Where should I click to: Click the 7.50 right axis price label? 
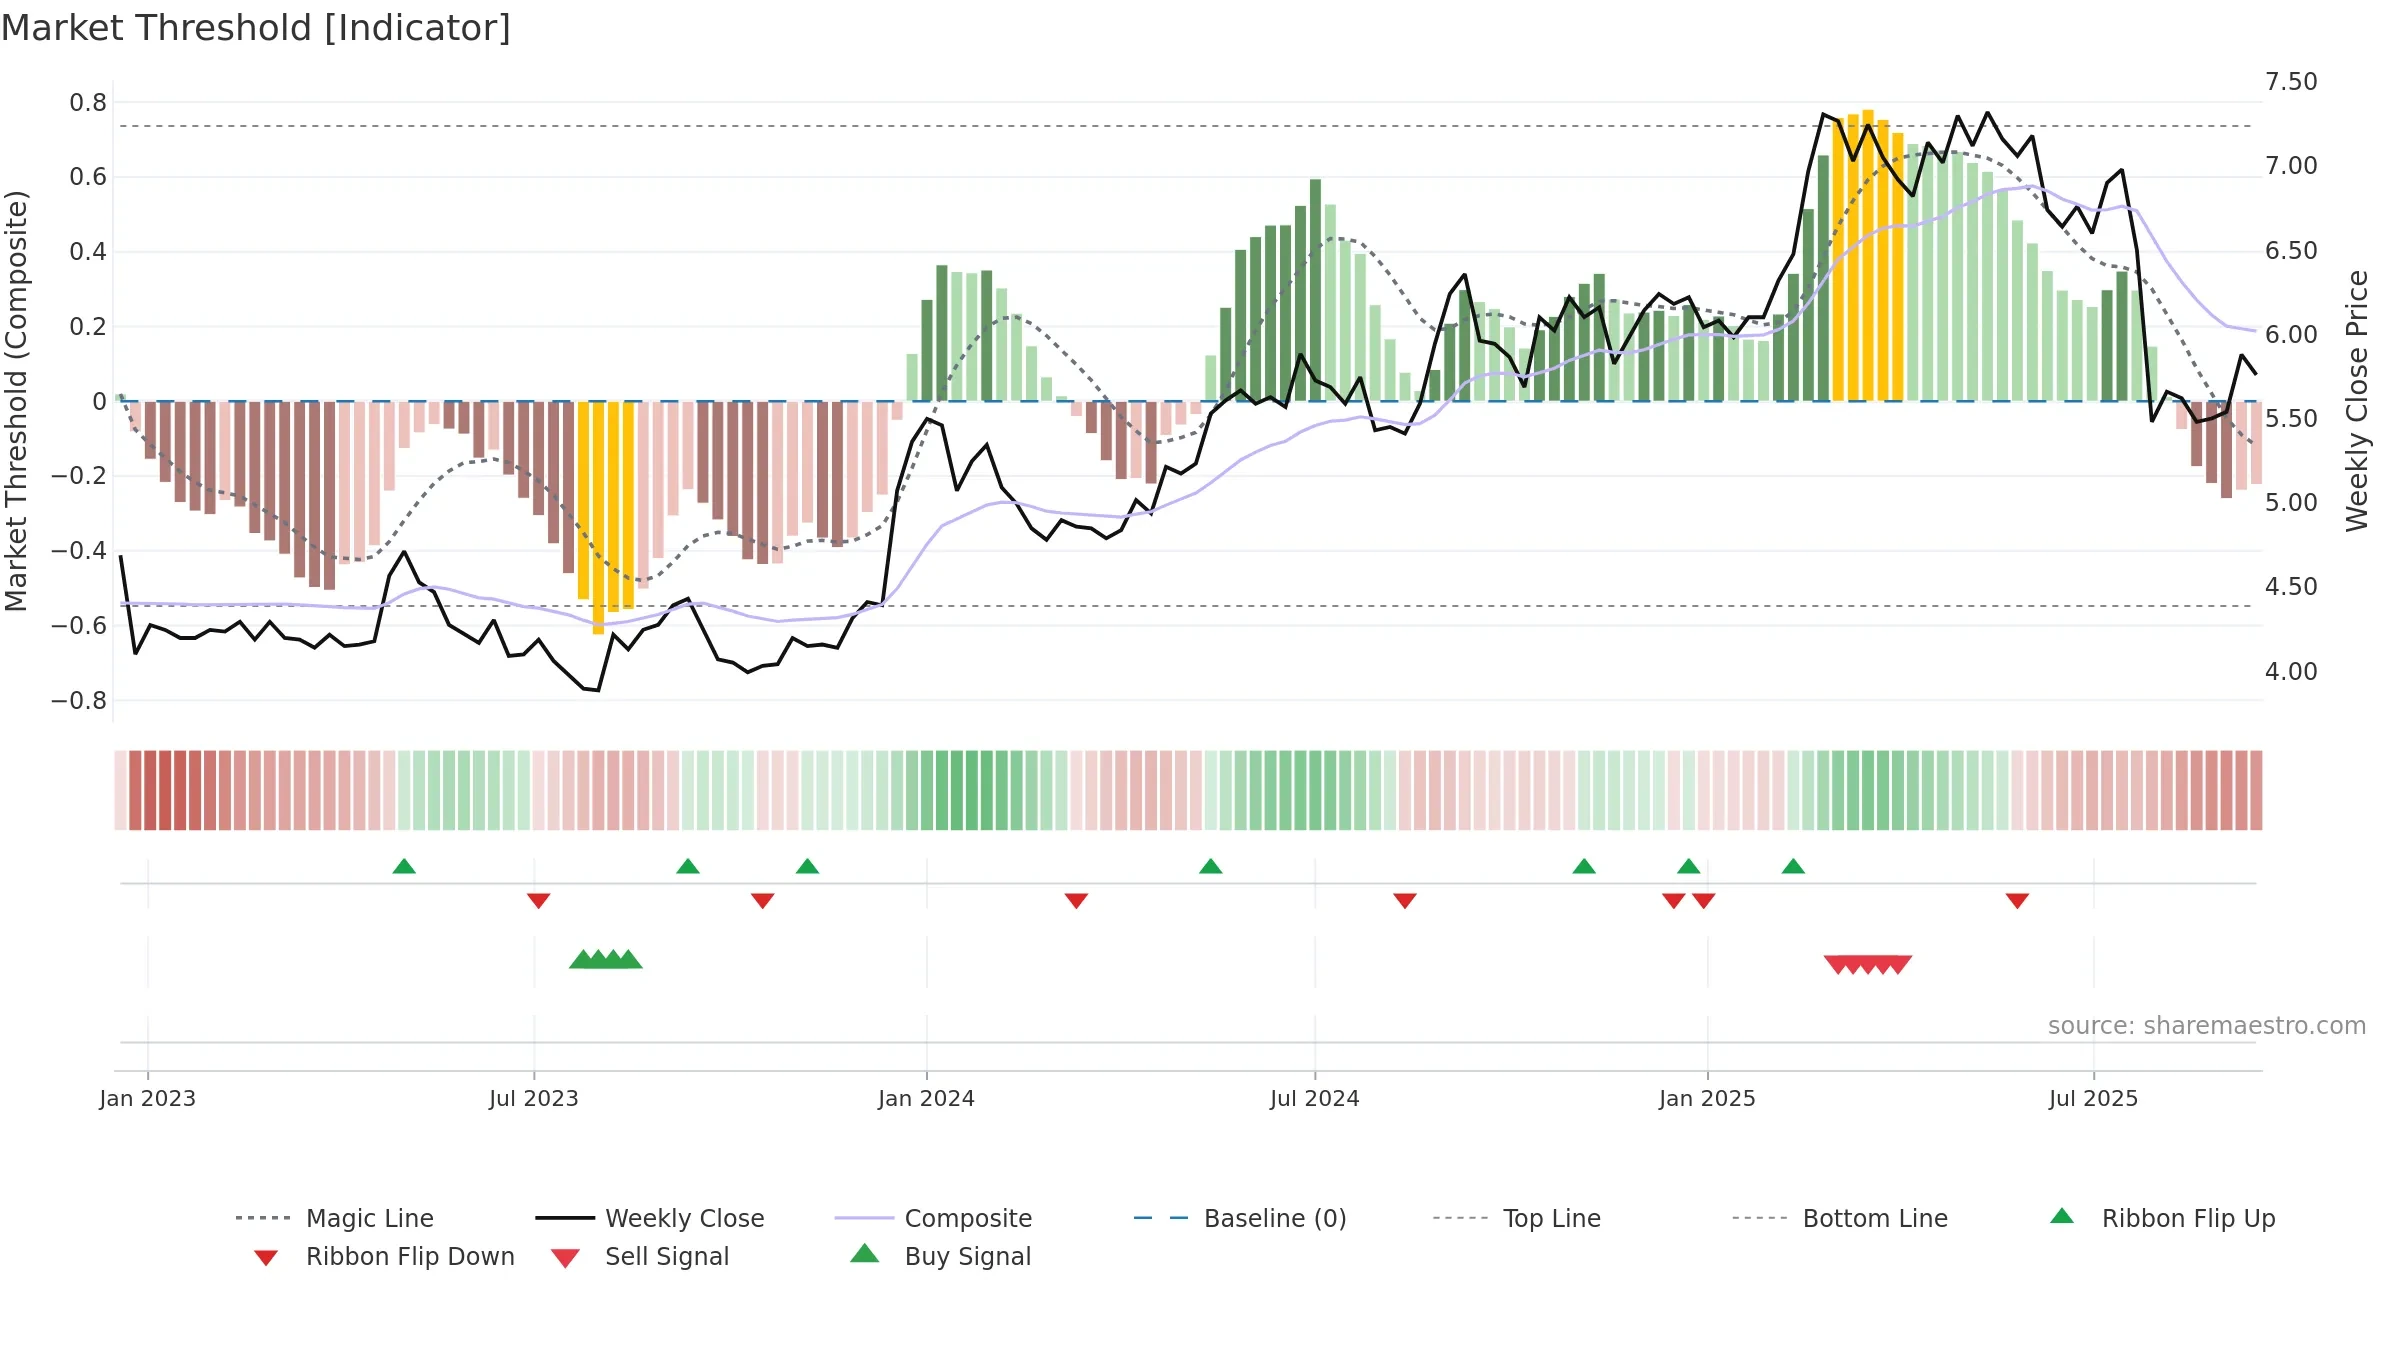[2291, 81]
